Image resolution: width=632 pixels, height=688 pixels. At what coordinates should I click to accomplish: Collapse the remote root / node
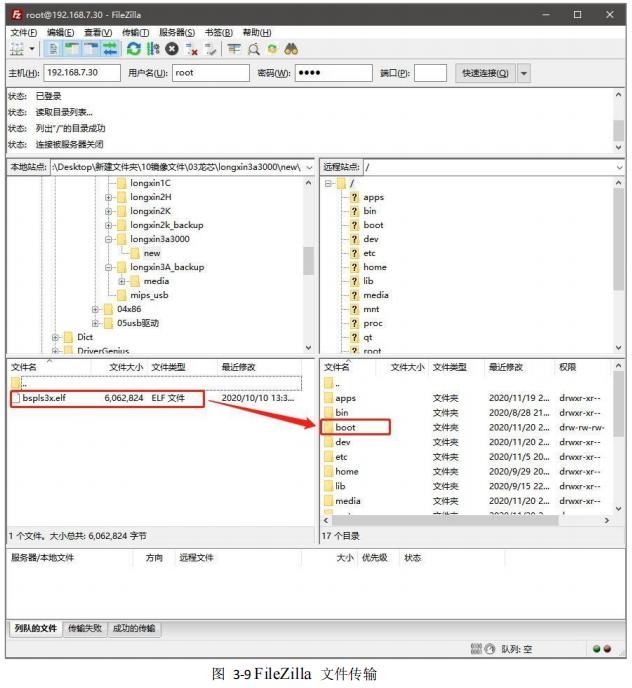tap(328, 183)
